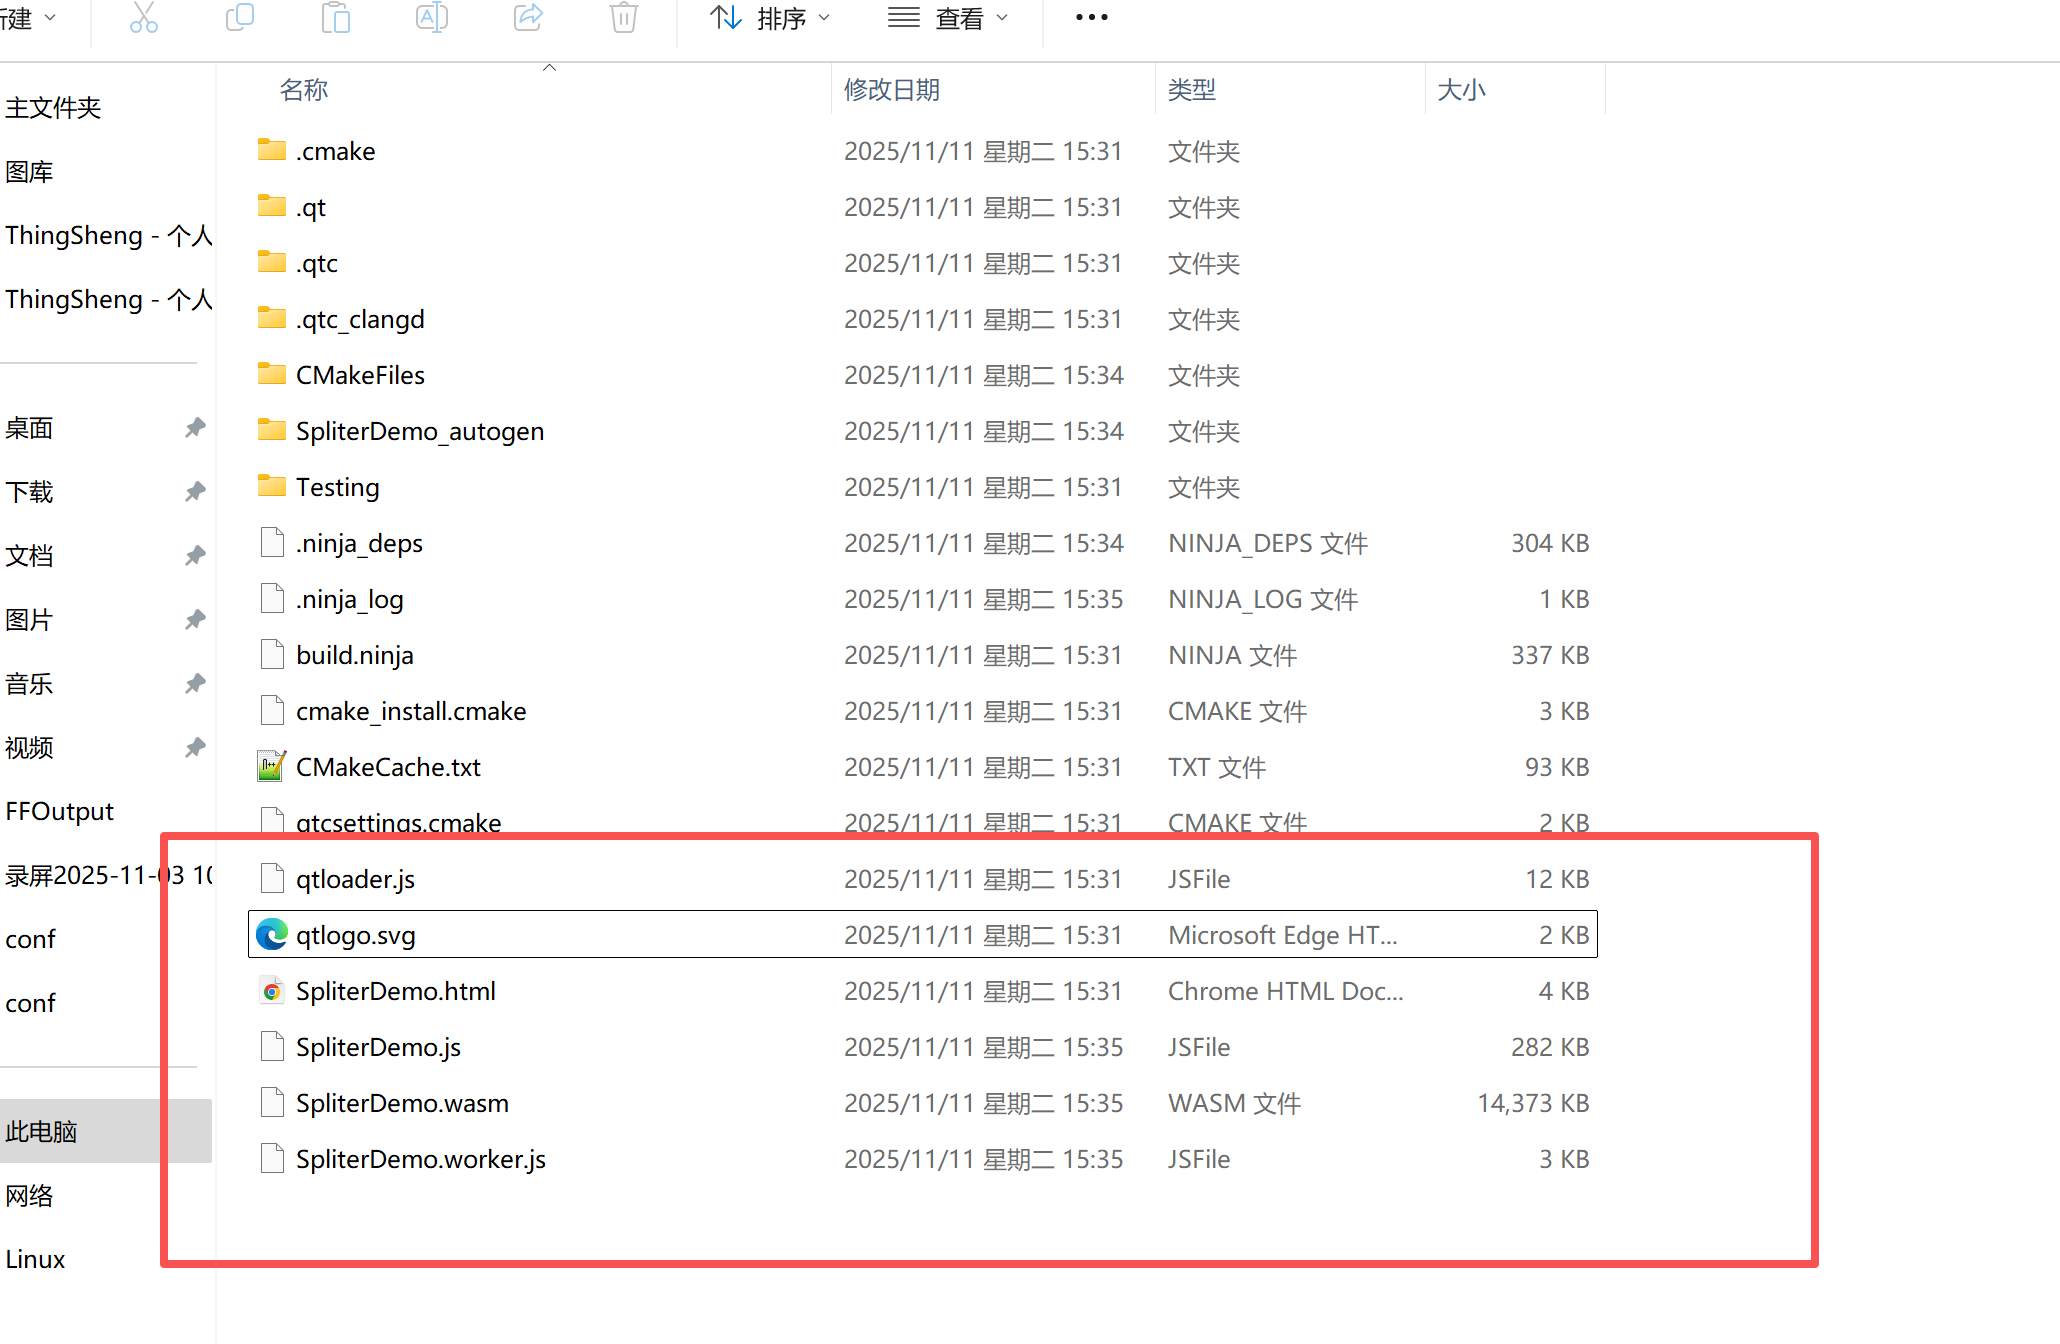2060x1344 pixels.
Task: Click the Delete trash can icon
Action: click(624, 18)
